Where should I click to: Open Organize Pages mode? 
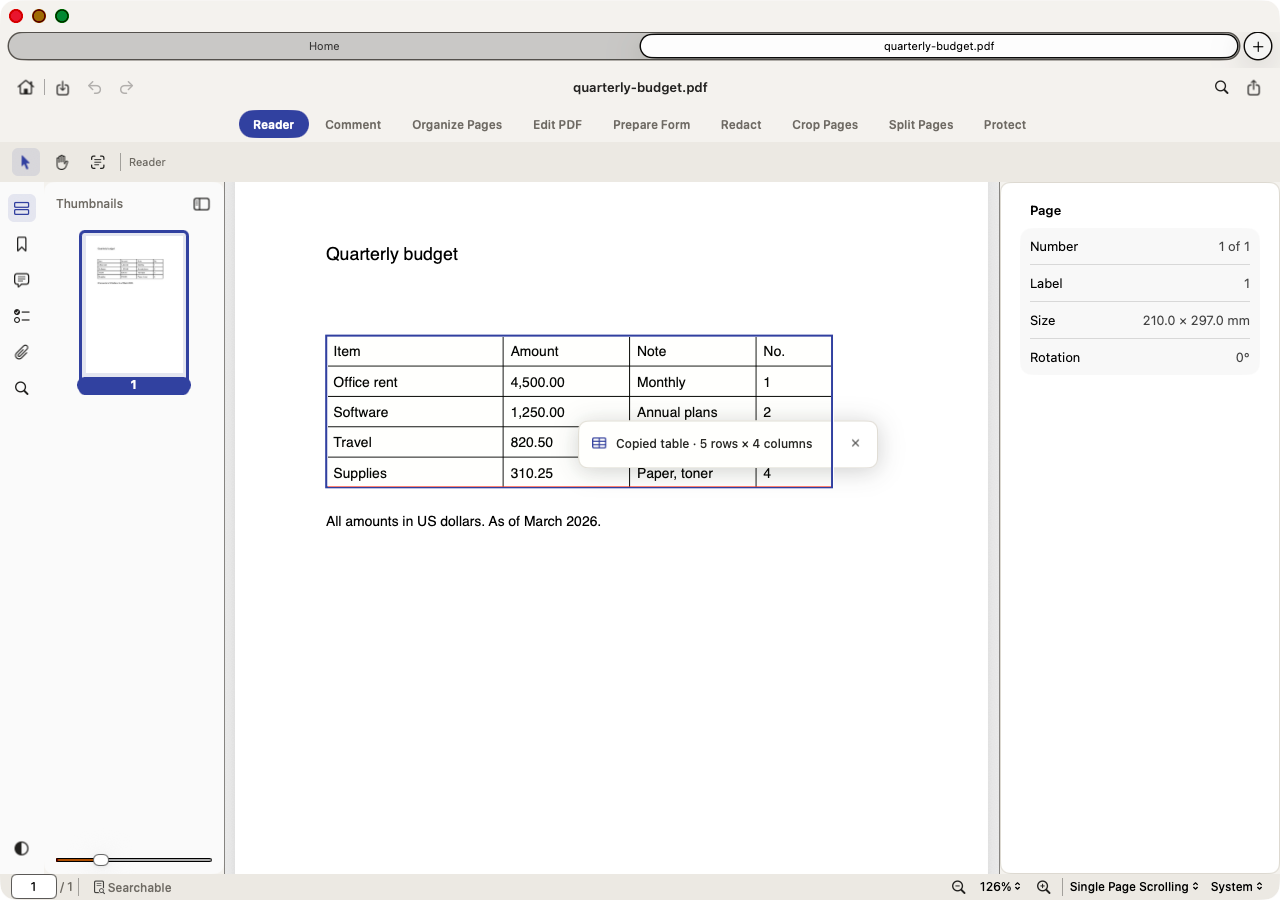[x=457, y=125]
